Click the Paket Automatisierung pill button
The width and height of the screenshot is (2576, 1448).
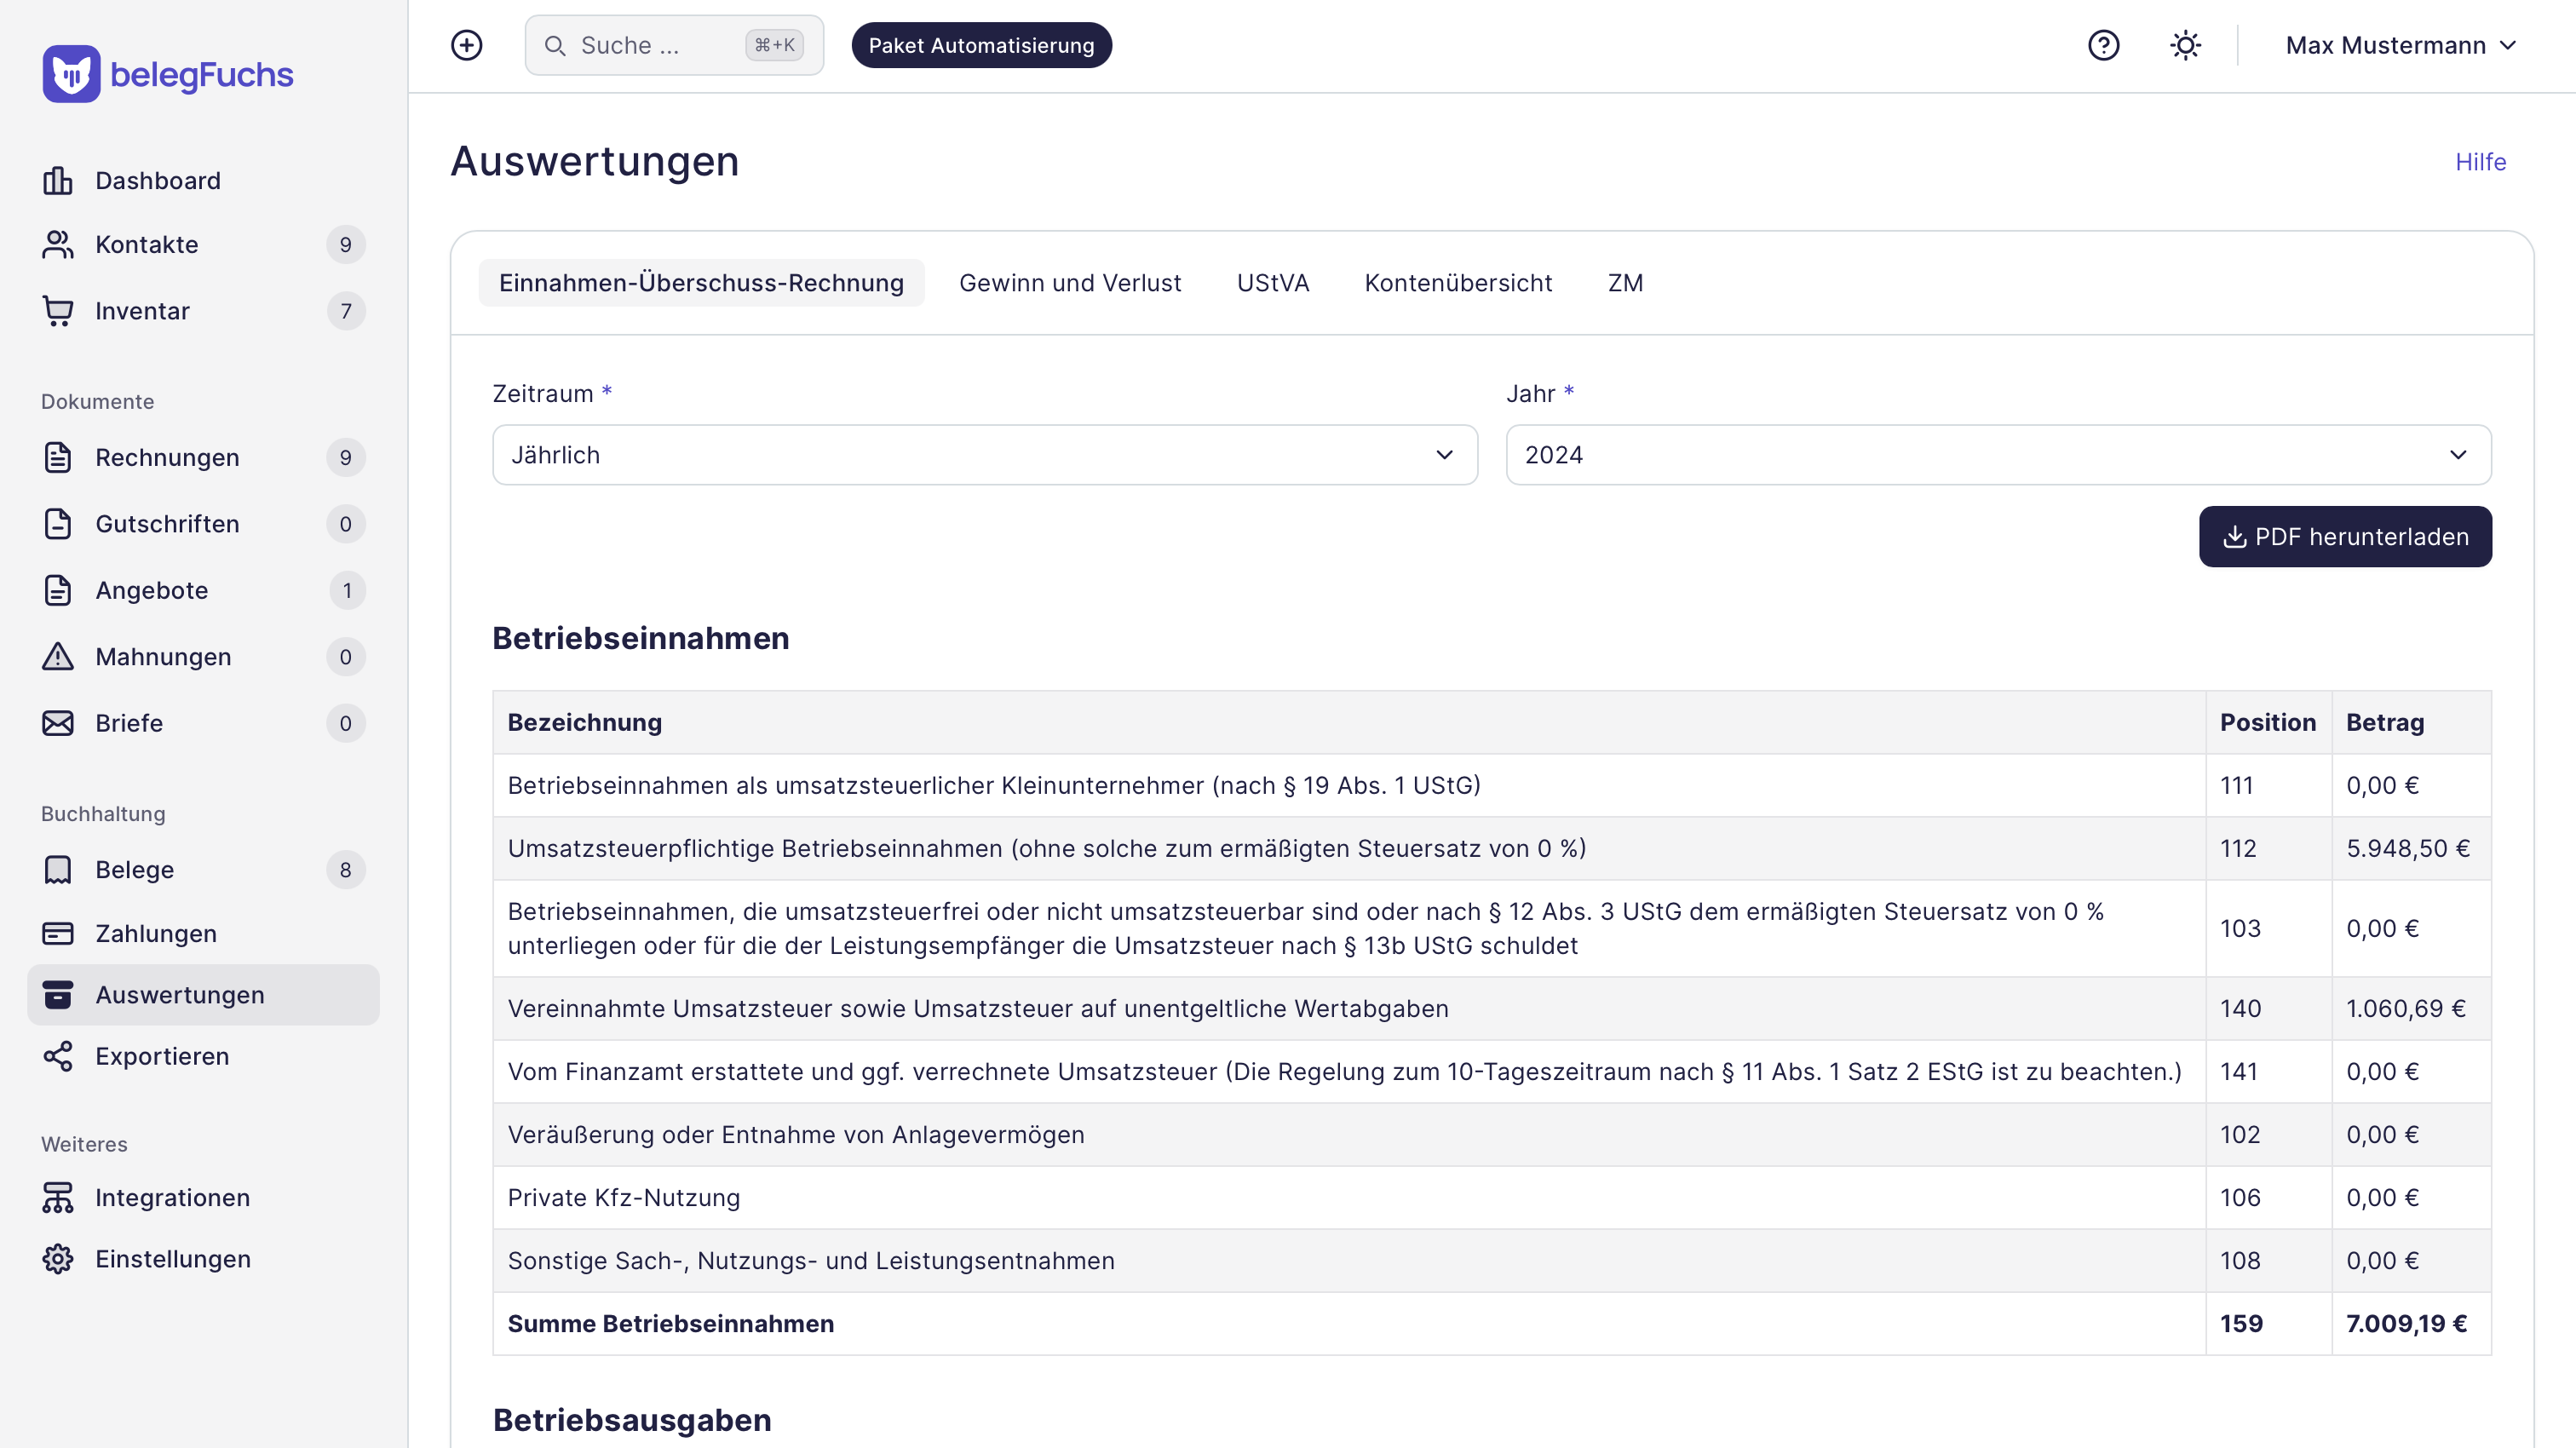pos(981,45)
